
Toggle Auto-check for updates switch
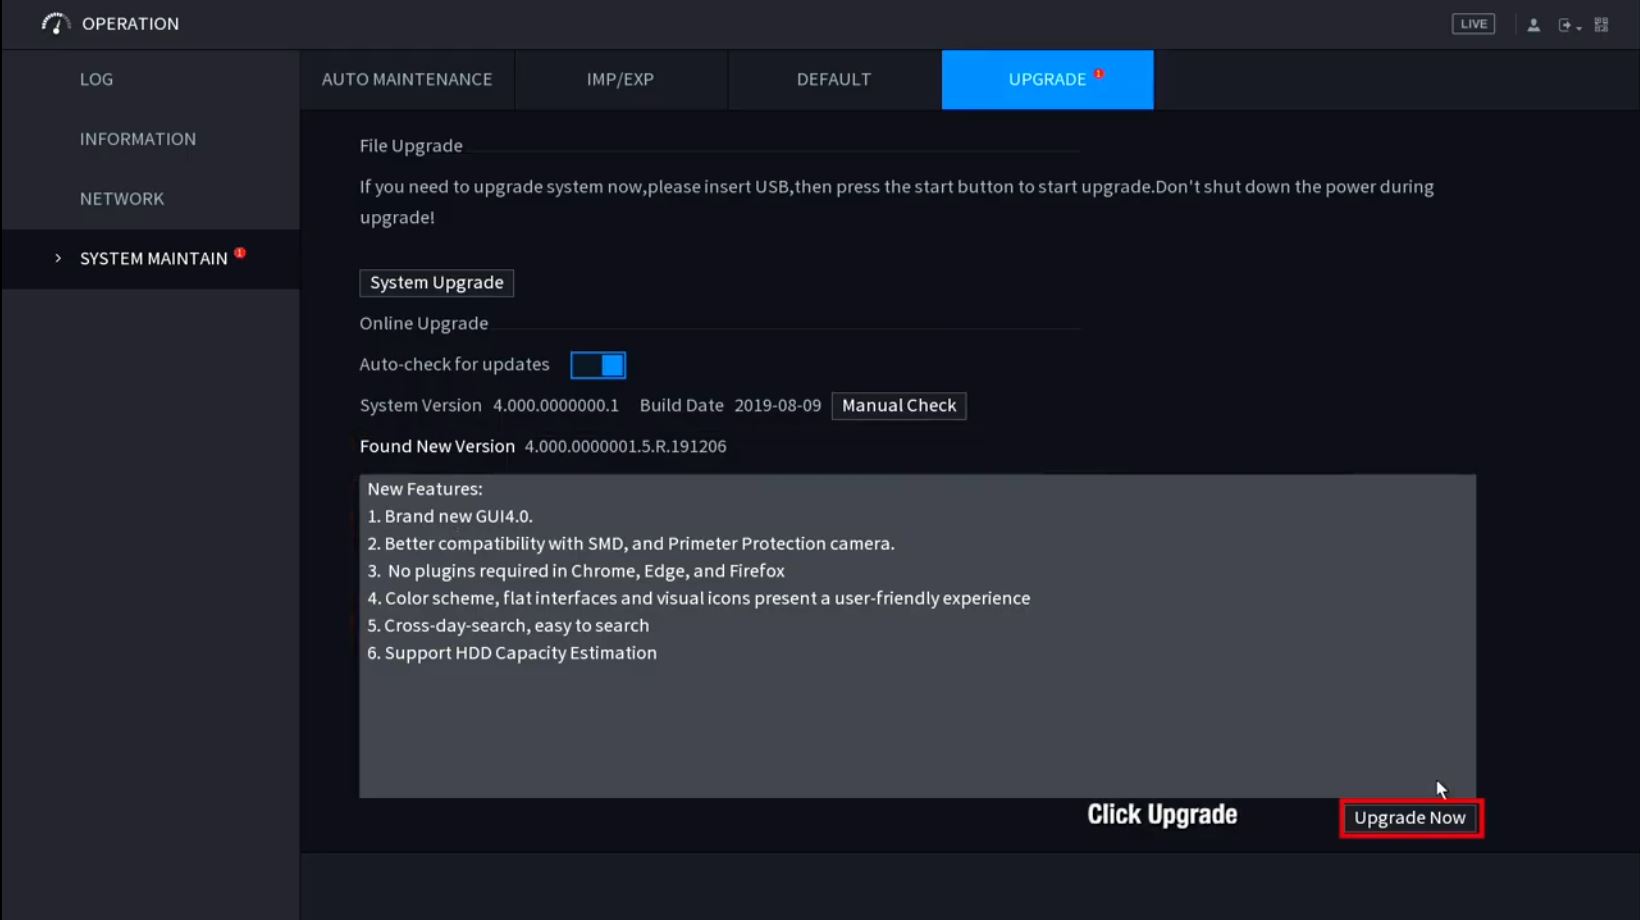click(598, 365)
